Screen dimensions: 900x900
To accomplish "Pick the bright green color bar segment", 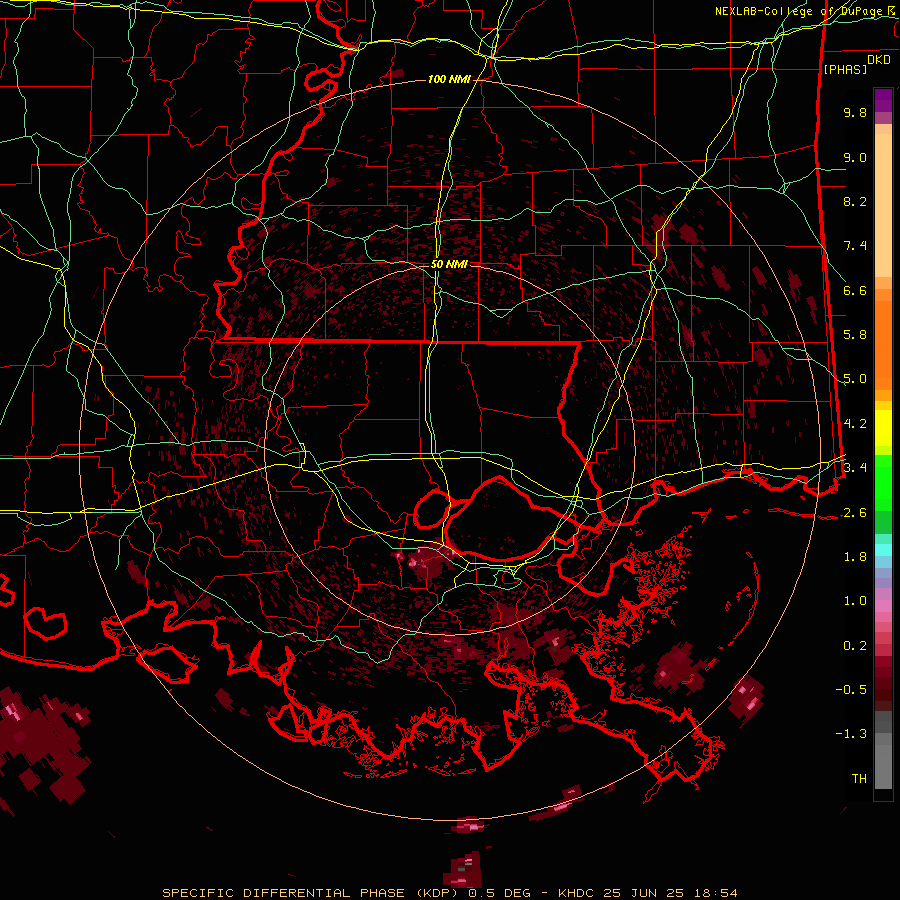I will click(883, 482).
